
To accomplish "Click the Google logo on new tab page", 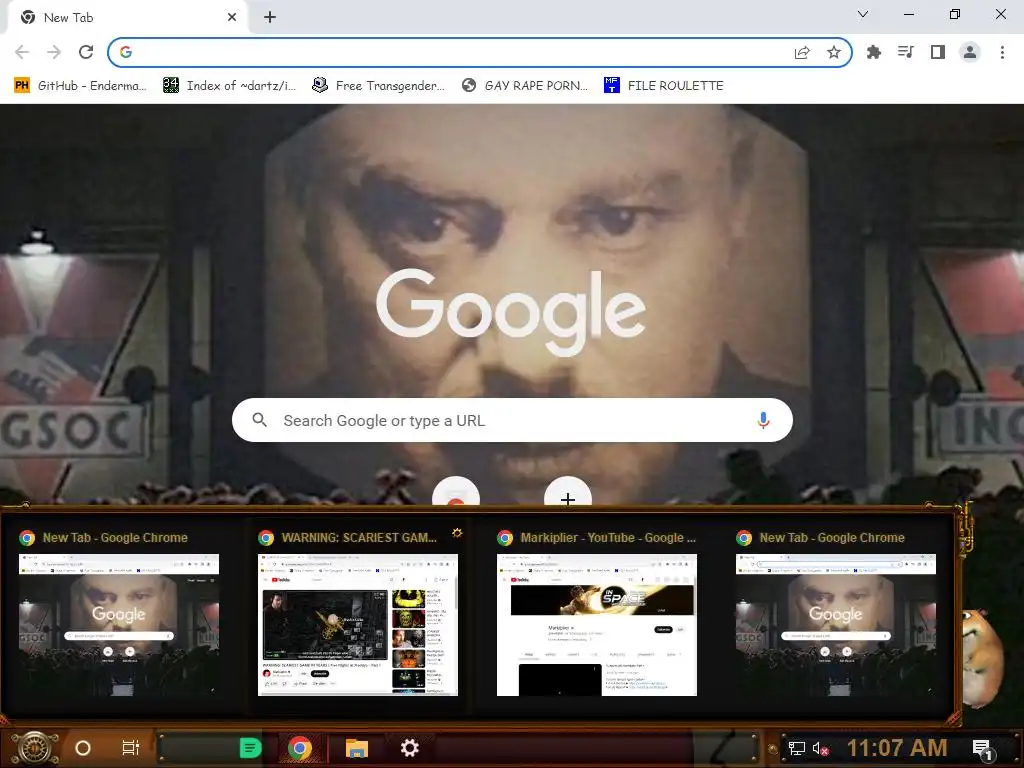I will 511,312.
